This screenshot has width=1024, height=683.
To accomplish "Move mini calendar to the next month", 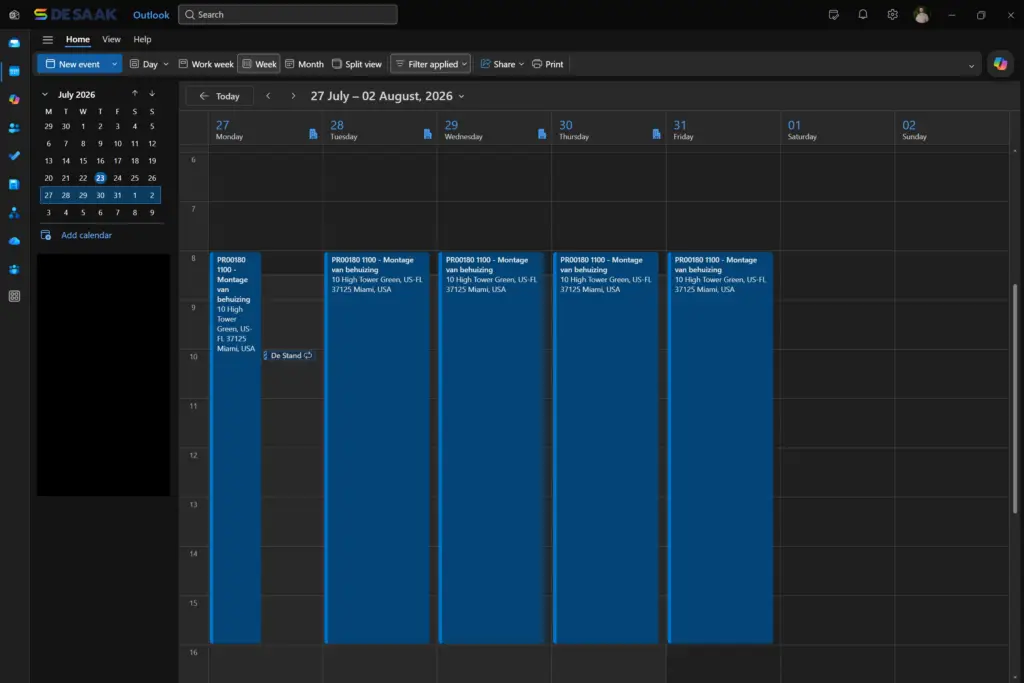I will pyautogui.click(x=152, y=94).
